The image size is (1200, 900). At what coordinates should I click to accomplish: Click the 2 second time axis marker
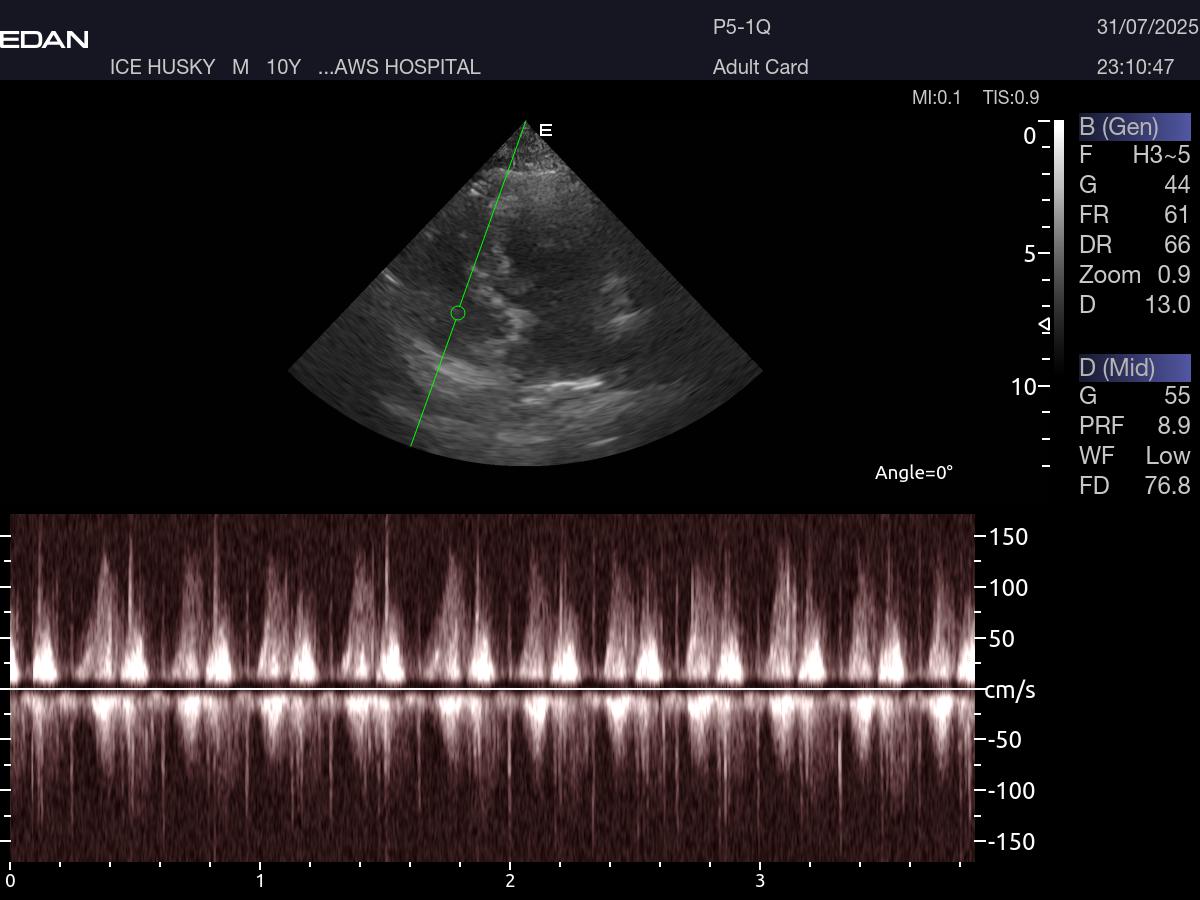coord(510,881)
